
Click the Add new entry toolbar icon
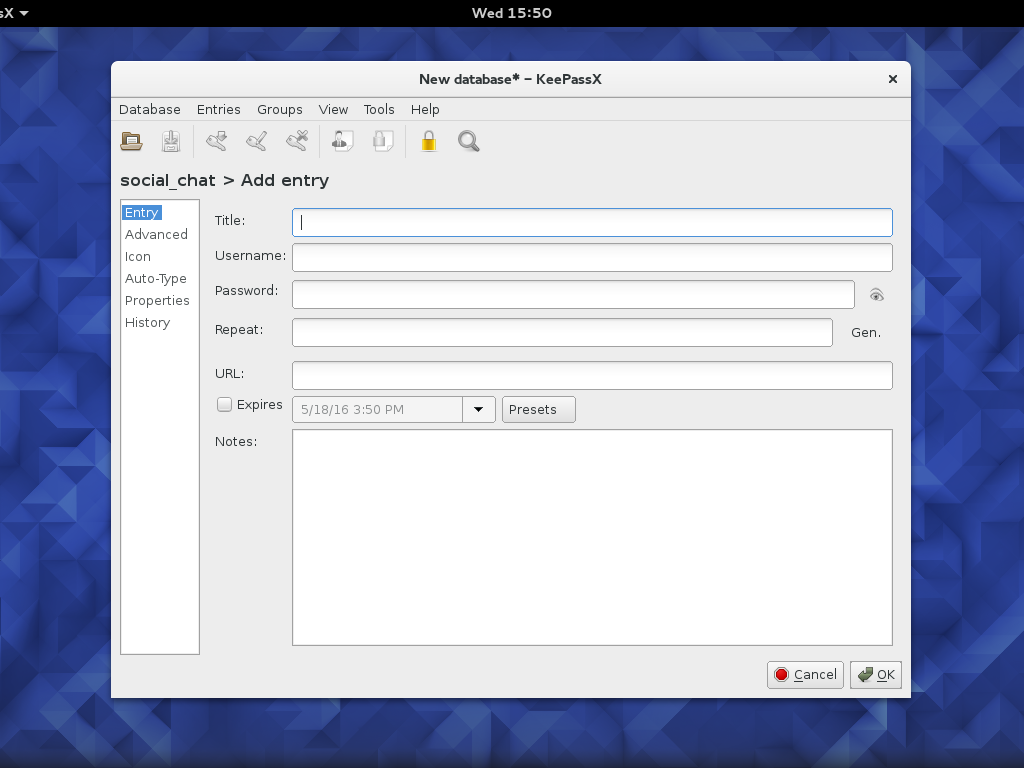click(216, 141)
